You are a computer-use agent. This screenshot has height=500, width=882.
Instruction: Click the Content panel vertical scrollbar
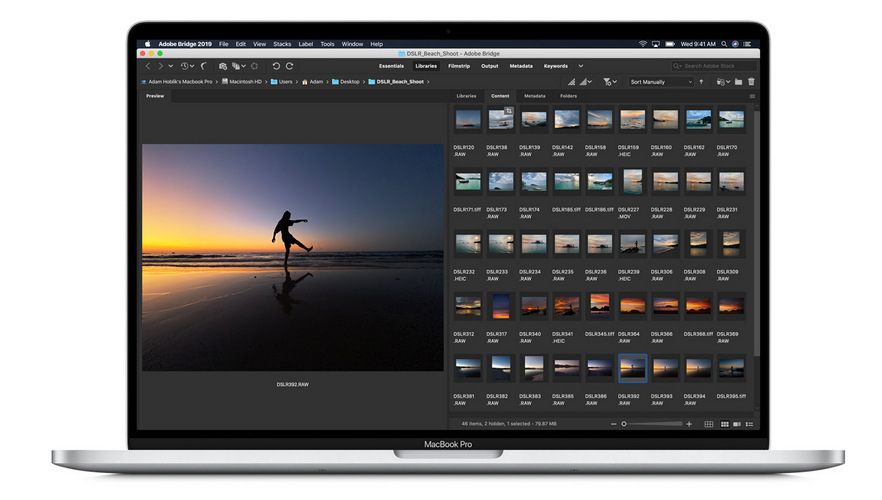pyautogui.click(x=757, y=231)
